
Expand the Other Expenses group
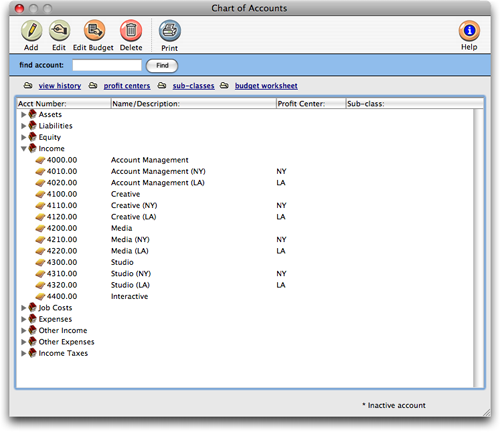click(x=23, y=342)
